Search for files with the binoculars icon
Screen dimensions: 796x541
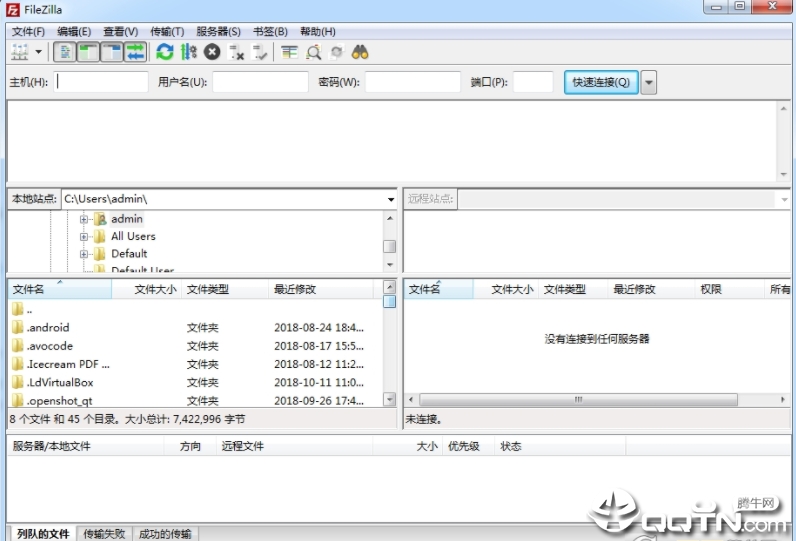point(360,52)
